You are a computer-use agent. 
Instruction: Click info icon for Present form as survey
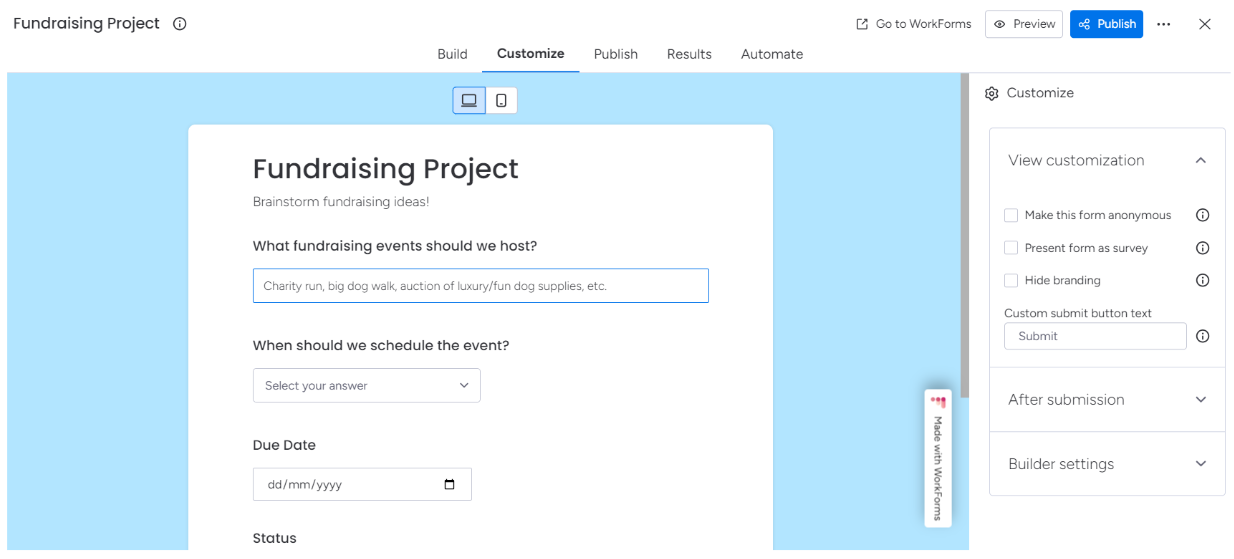point(1203,248)
